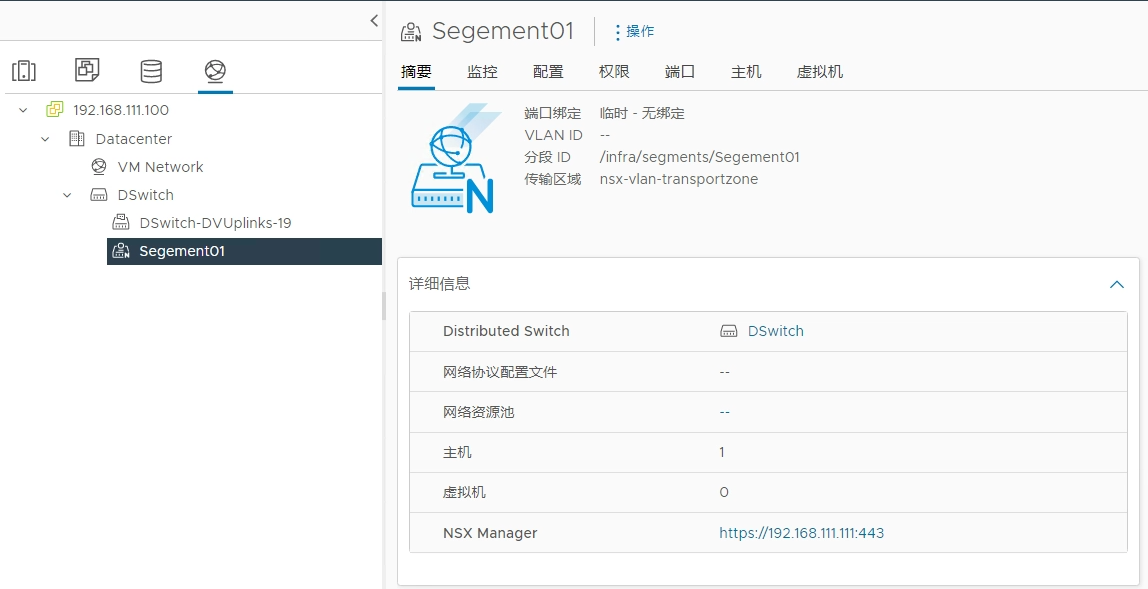Collapse the 详细信息 details panel
Image resolution: width=1148 pixels, height=589 pixels.
tap(1117, 284)
